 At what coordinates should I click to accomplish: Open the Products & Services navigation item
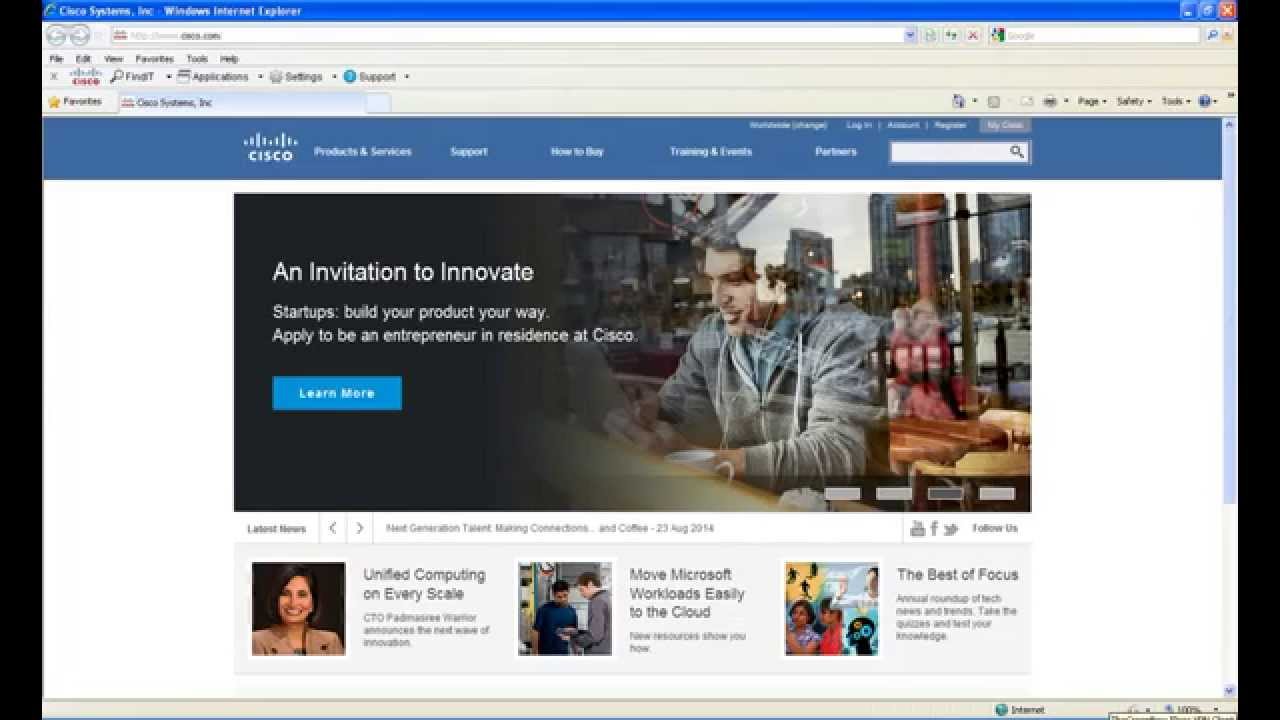pos(363,152)
